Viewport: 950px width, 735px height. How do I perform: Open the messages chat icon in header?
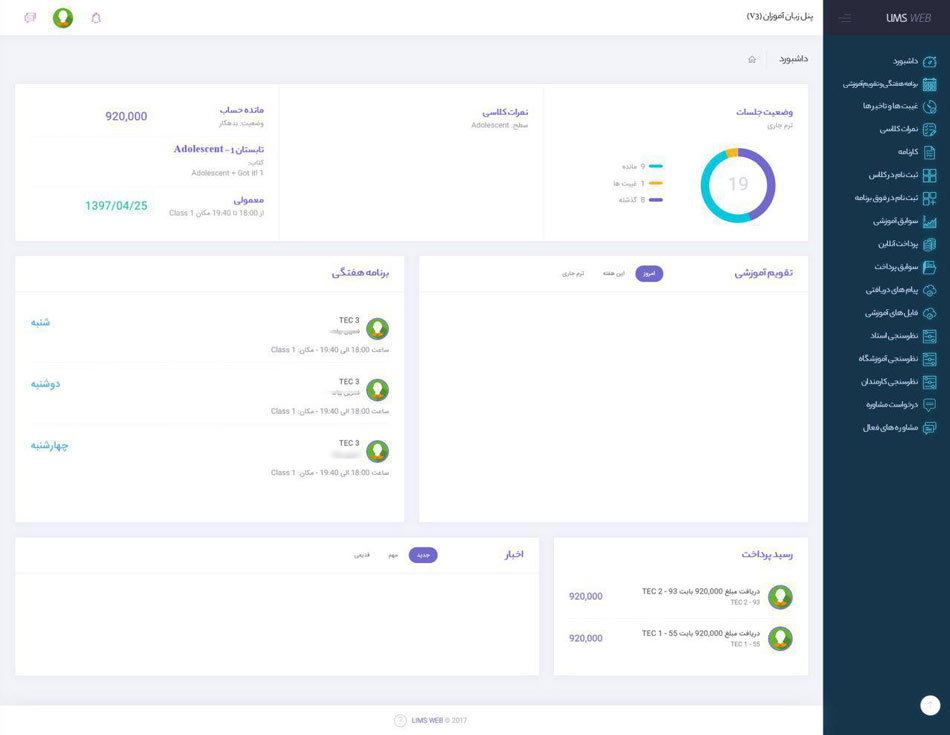point(30,18)
